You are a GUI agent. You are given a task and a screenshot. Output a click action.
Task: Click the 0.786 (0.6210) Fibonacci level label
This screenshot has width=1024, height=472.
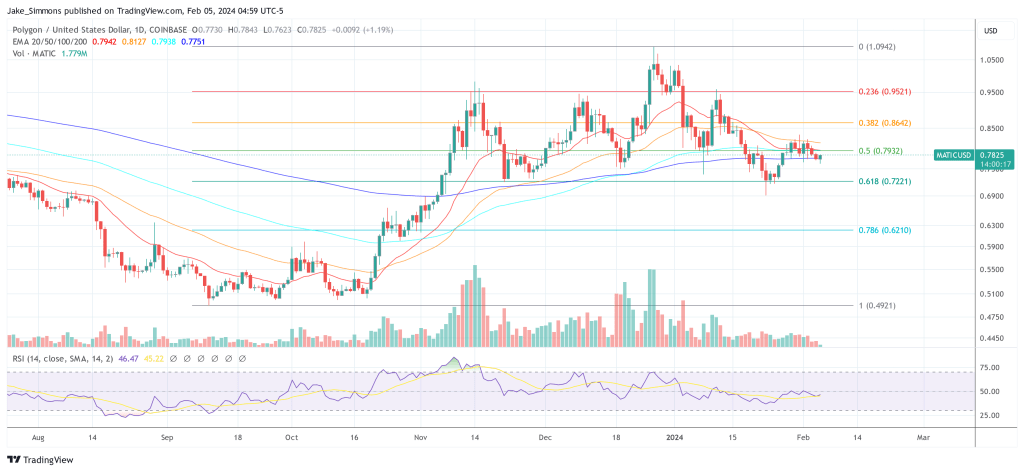(885, 230)
